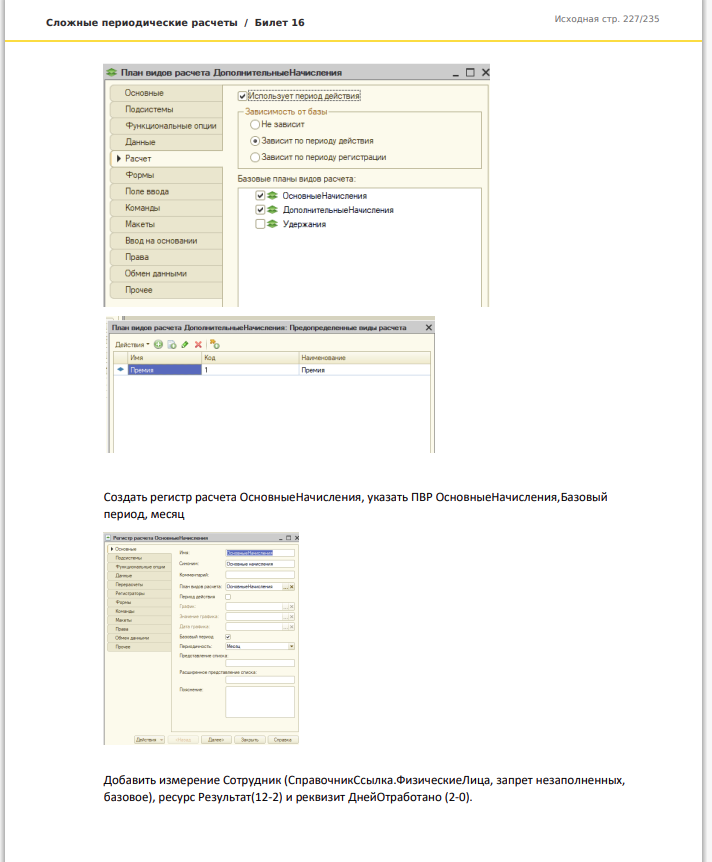
Task: Uncheck ОсновныеНачисления in base plans list
Action: point(260,196)
